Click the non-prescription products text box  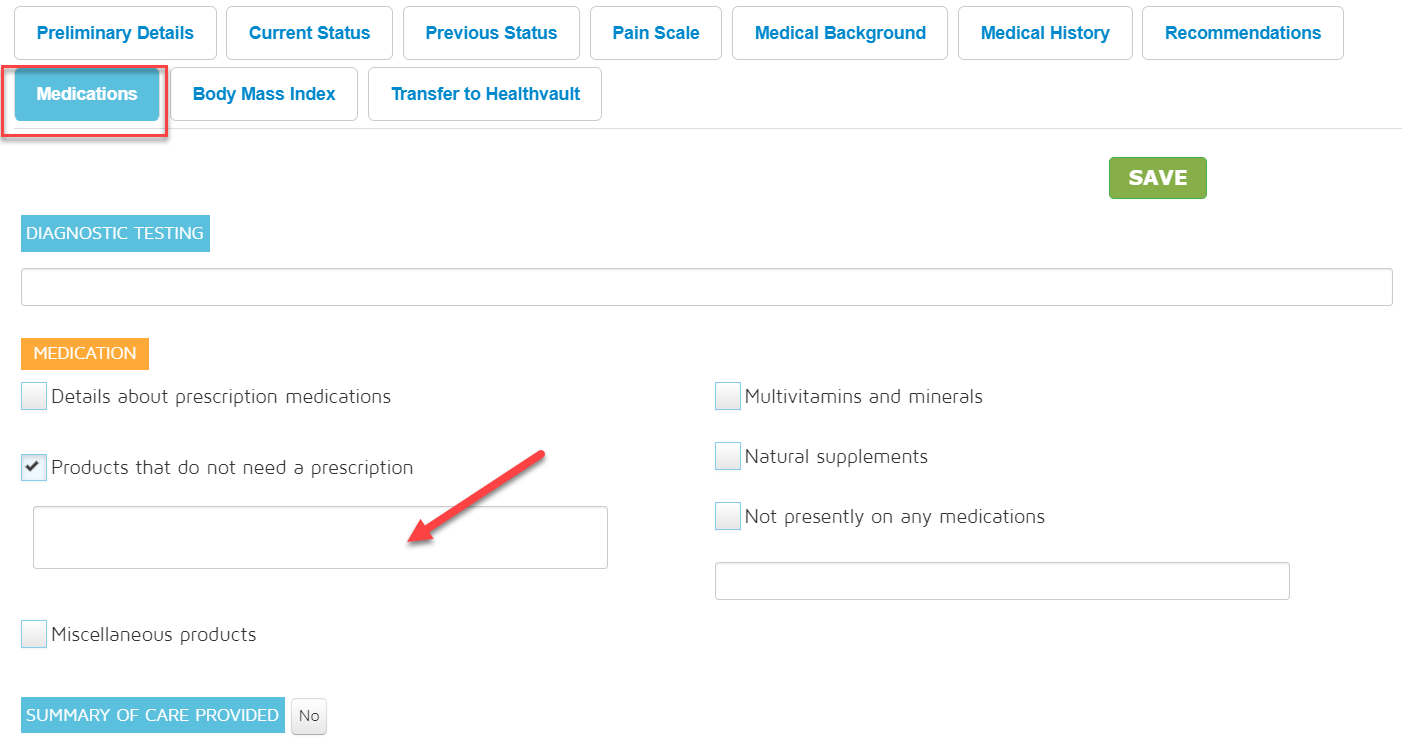tap(320, 538)
